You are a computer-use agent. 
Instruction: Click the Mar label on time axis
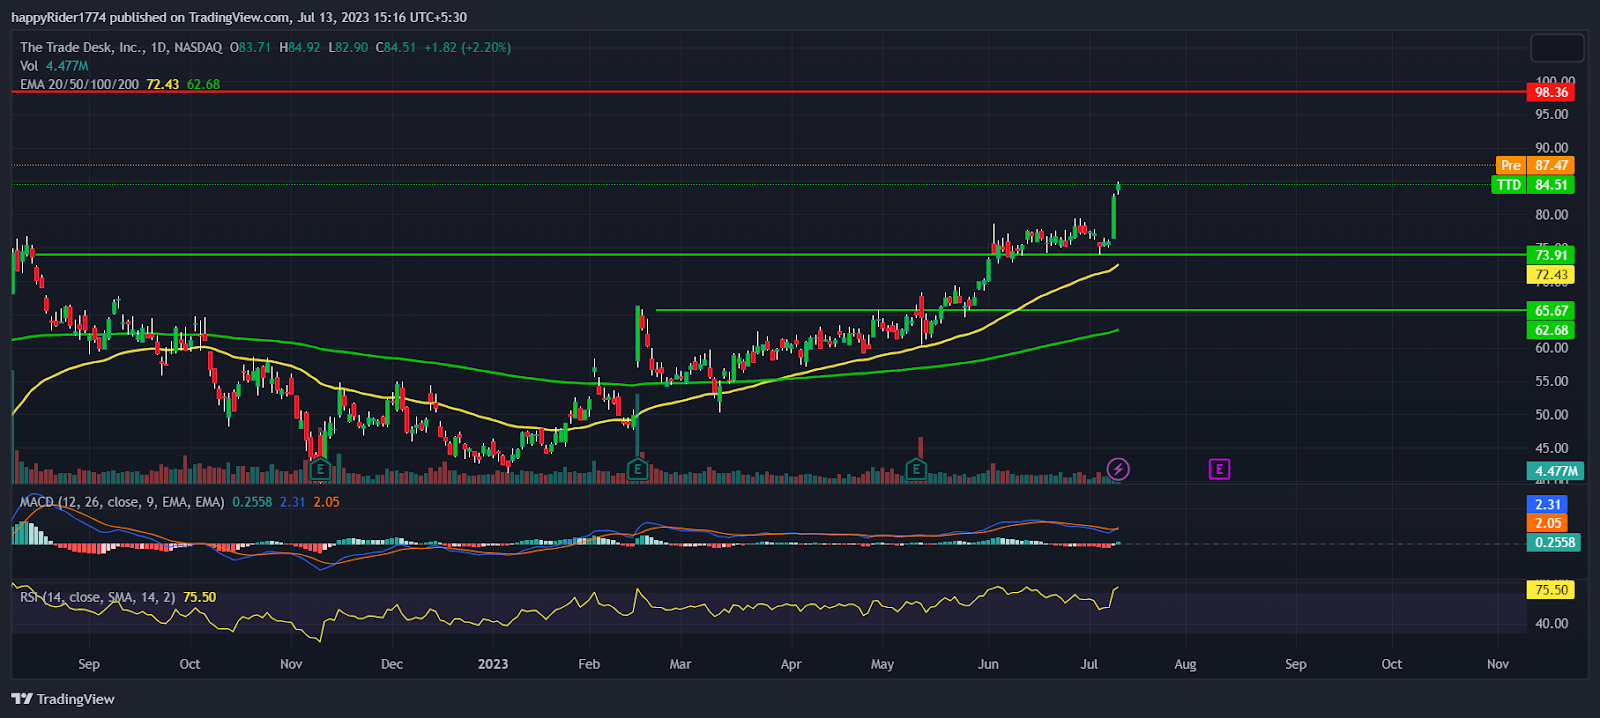click(680, 664)
